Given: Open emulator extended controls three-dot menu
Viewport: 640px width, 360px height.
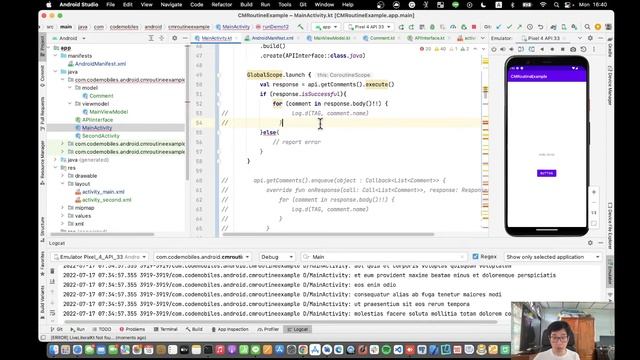Looking at the screenshot, I should click(594, 49).
